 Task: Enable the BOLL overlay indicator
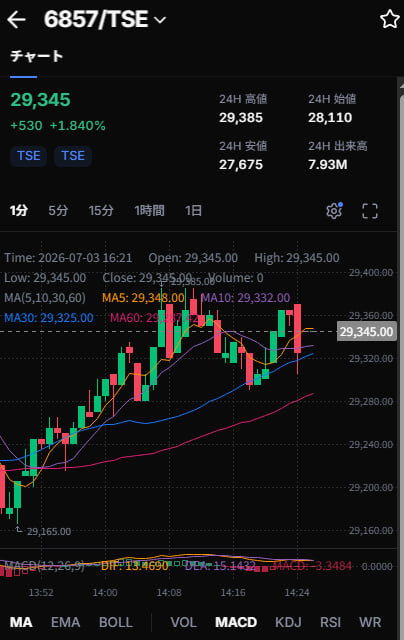pos(115,622)
